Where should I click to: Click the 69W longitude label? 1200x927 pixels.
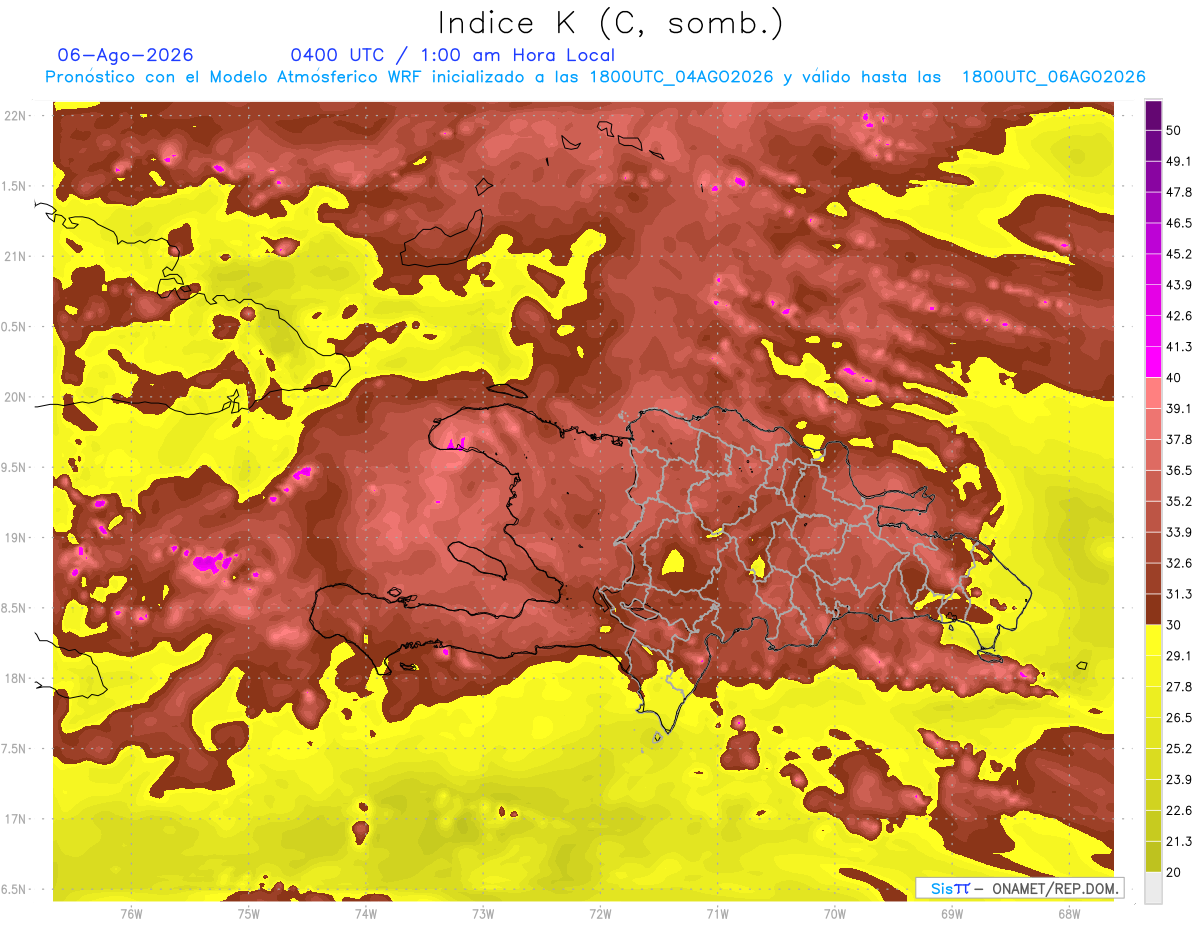point(951,912)
